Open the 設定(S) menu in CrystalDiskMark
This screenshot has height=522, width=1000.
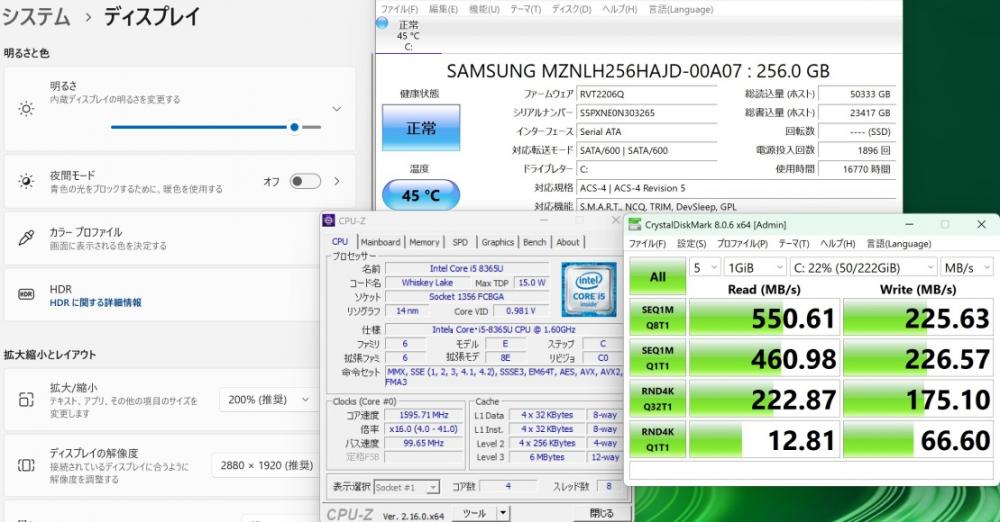(x=691, y=243)
